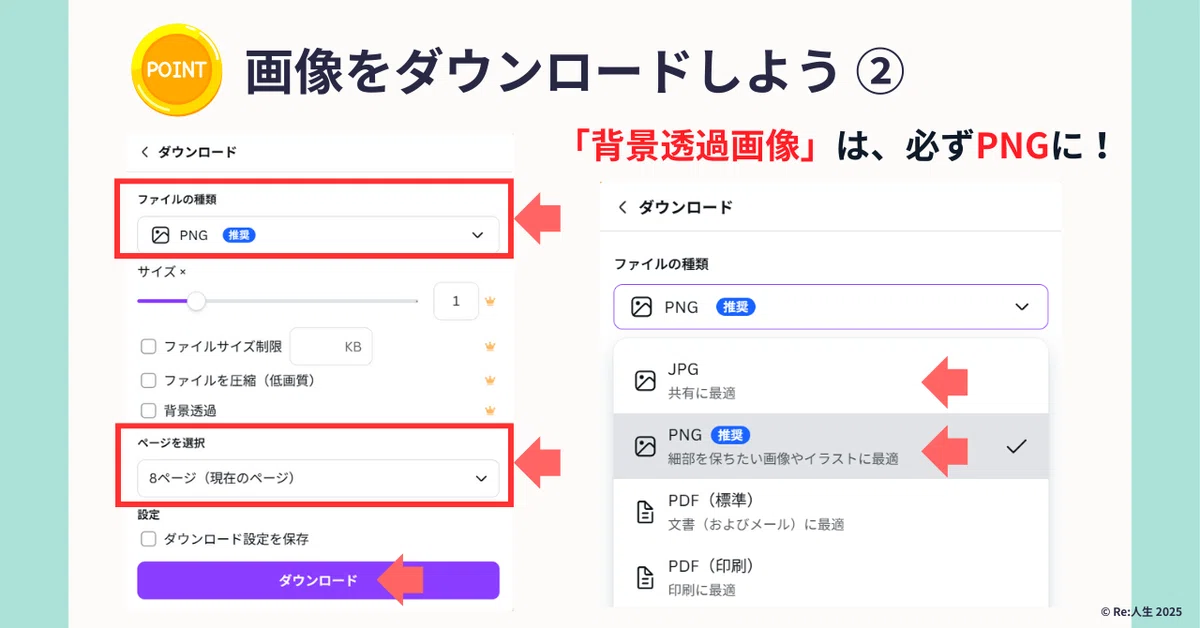Image resolution: width=1200 pixels, height=628 pixels.
Task: Select the JPG 共有に最適 option
Action: pyautogui.click(x=831, y=381)
